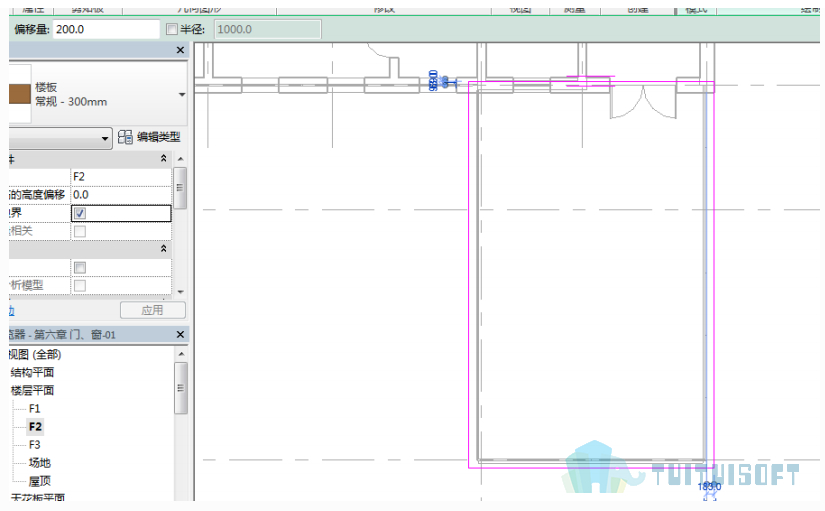Viewport: 825px width, 511px height.
Task: Click the 应用 apply button
Action: (153, 310)
